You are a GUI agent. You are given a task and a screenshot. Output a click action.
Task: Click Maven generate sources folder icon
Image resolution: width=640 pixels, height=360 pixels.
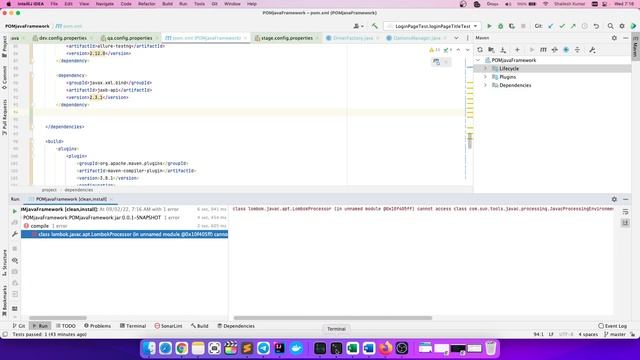click(x=491, y=50)
